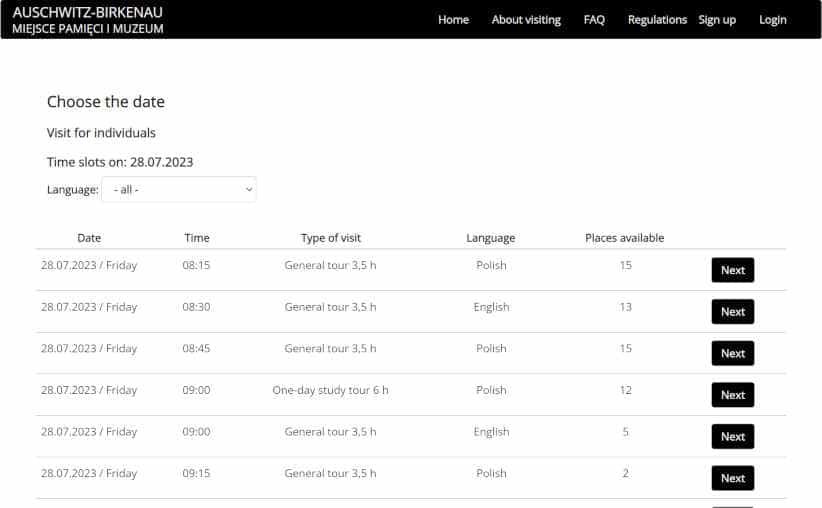Select 'One-day study tour 6 h' text
The height and width of the screenshot is (508, 822).
coord(330,390)
